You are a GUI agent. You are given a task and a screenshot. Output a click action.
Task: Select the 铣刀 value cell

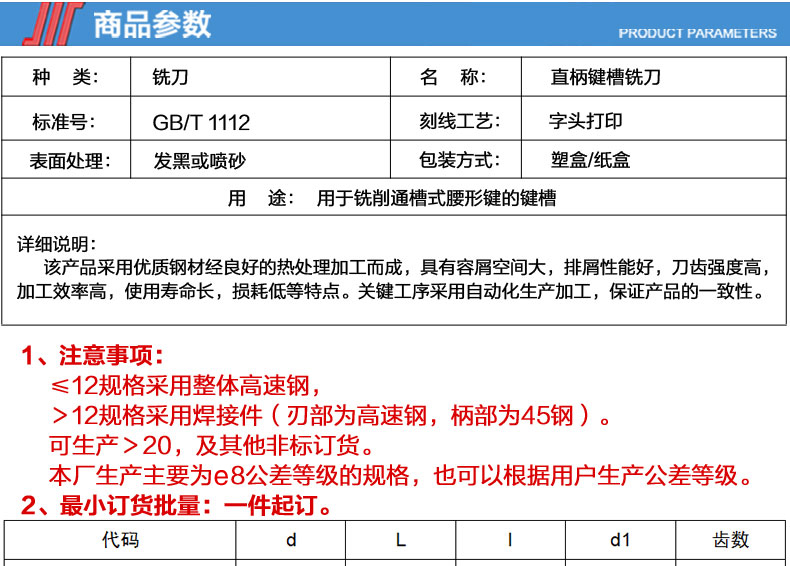[260, 77]
